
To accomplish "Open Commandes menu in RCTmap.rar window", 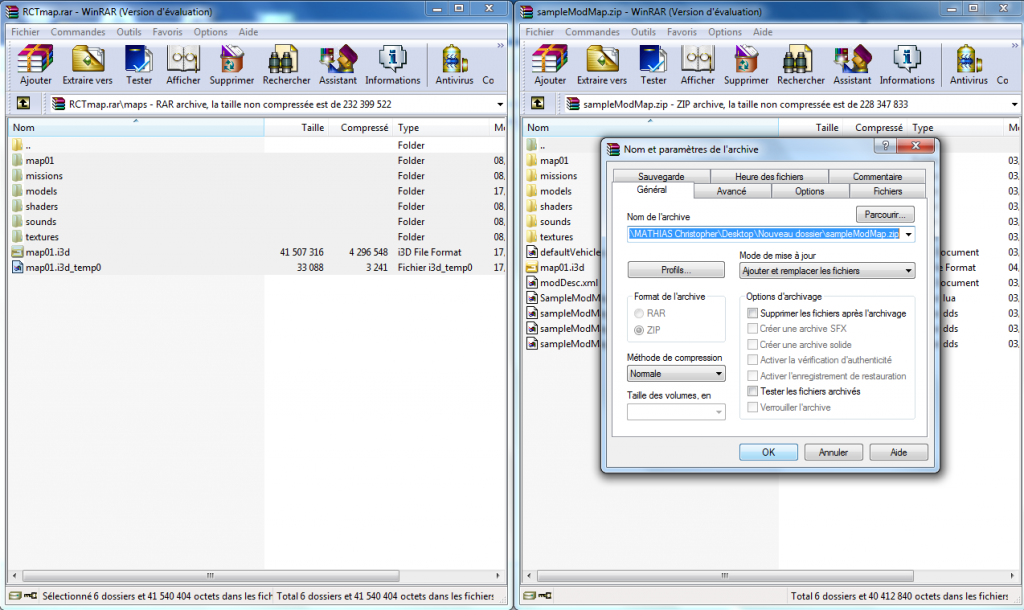I will (x=78, y=32).
